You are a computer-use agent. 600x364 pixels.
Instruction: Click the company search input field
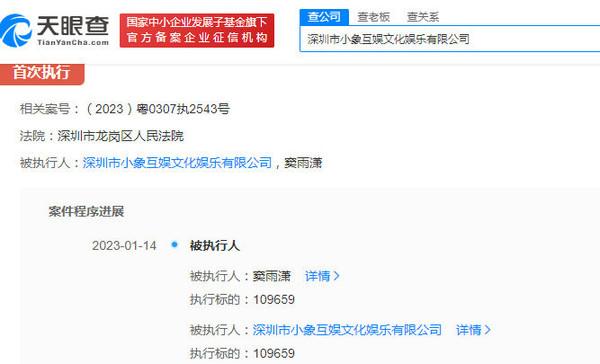pos(450,39)
